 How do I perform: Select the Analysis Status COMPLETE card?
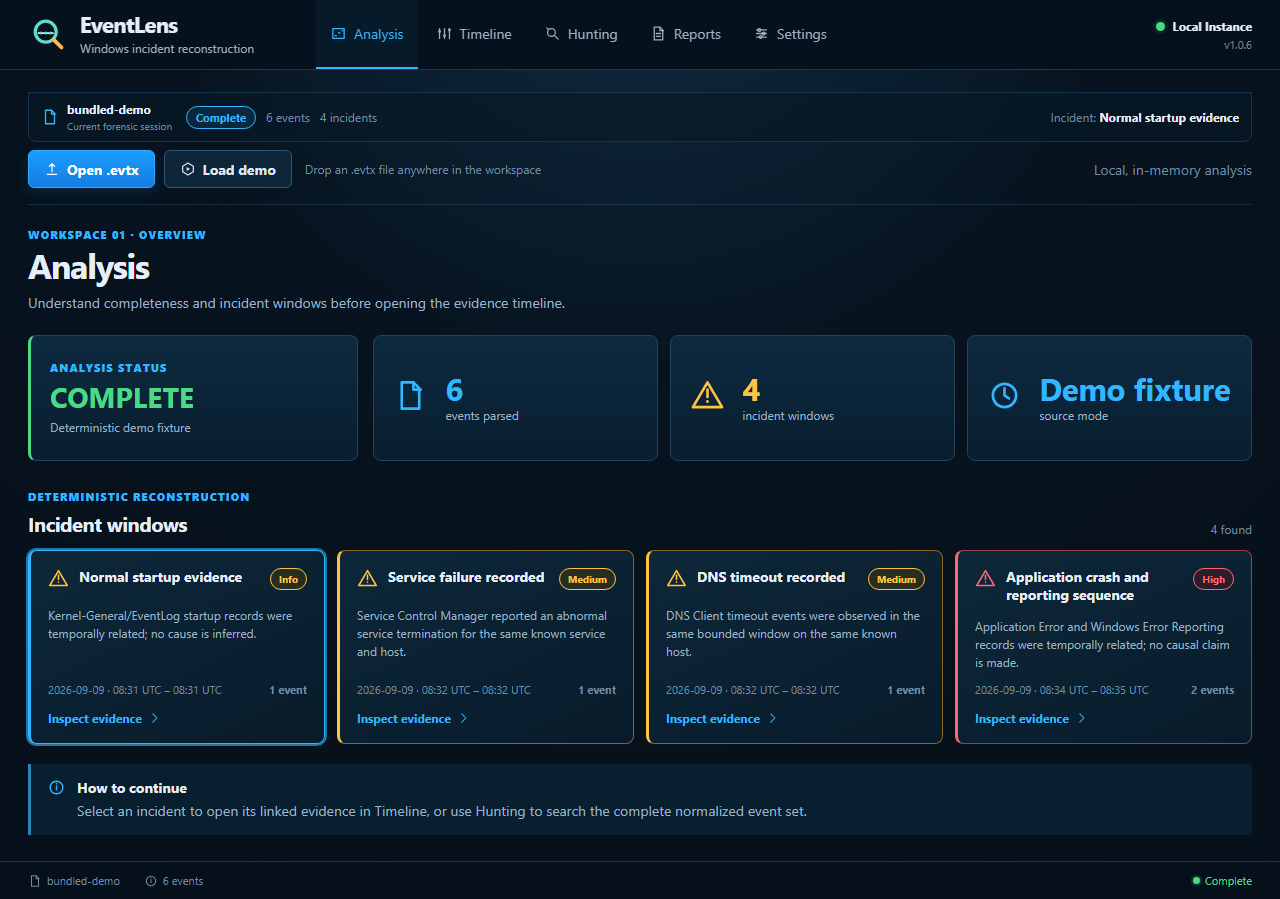(193, 398)
